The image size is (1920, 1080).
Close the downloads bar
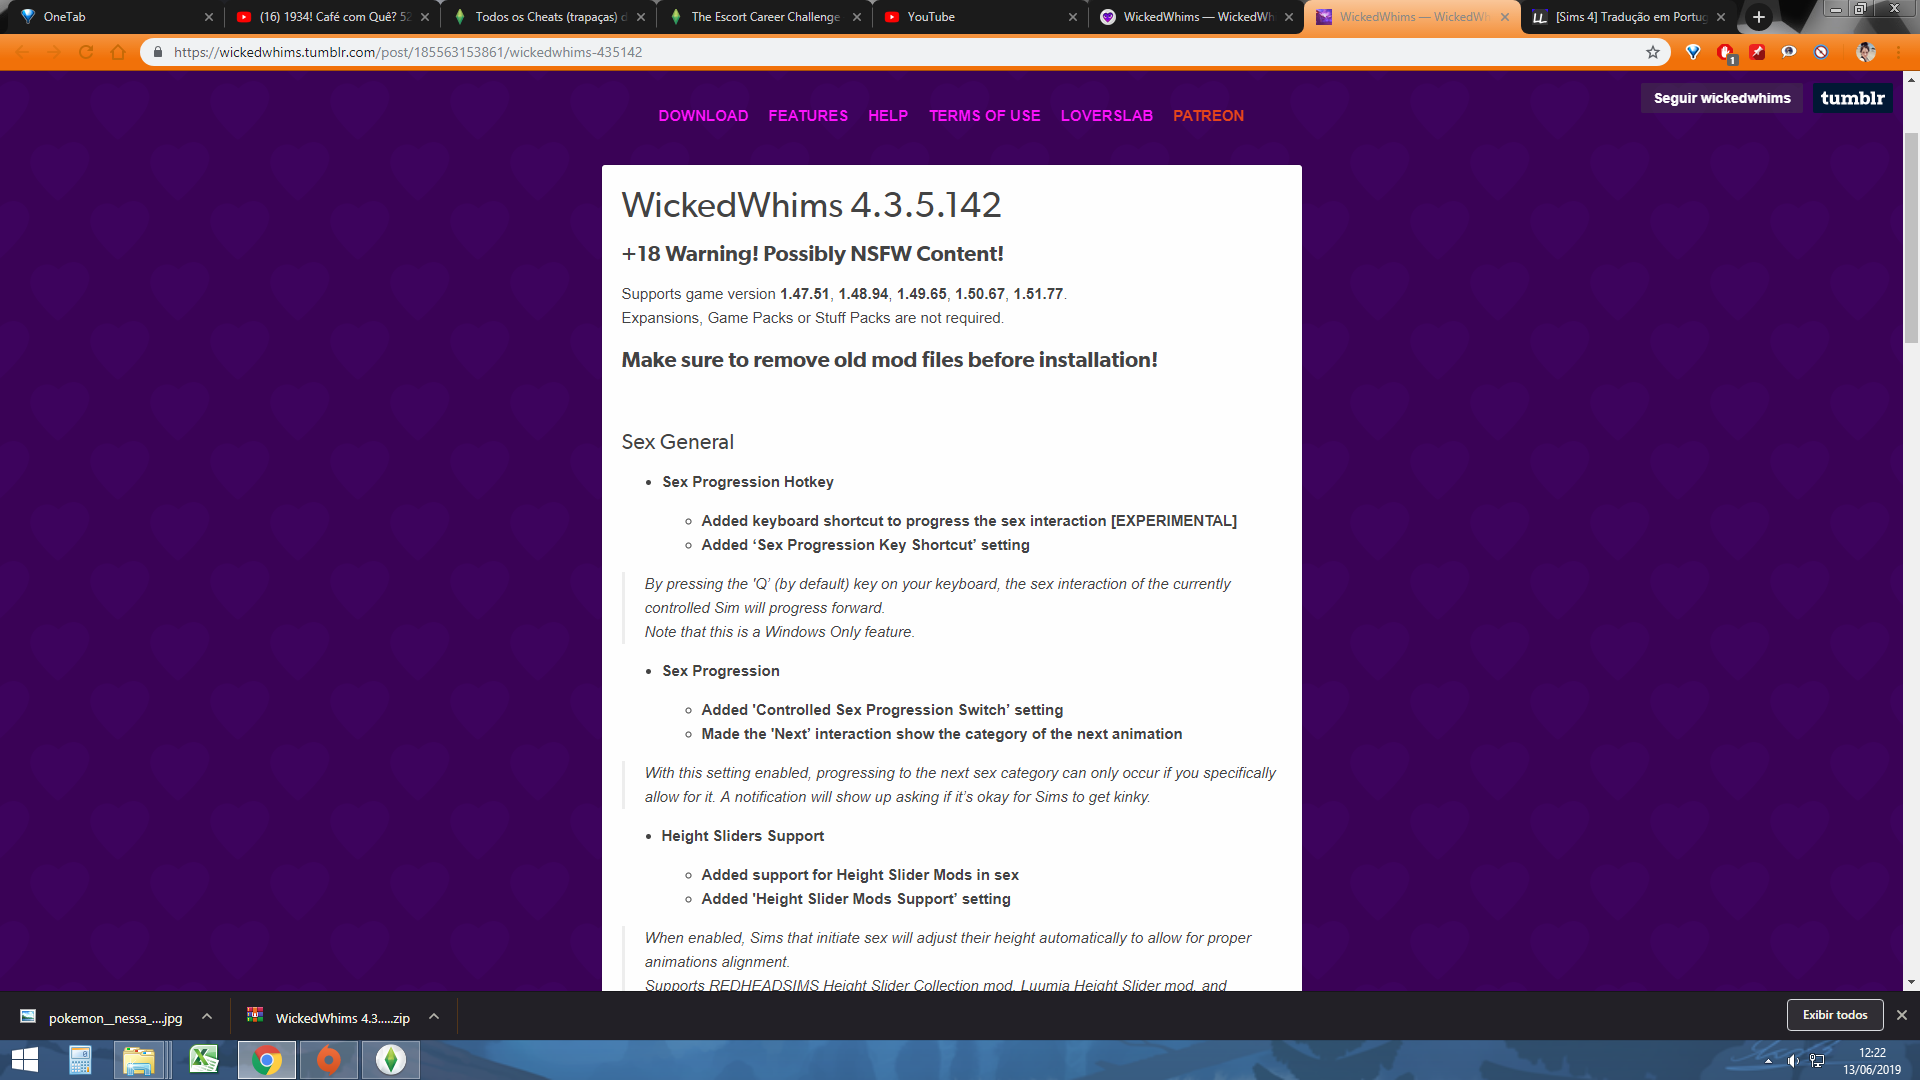click(1902, 1015)
